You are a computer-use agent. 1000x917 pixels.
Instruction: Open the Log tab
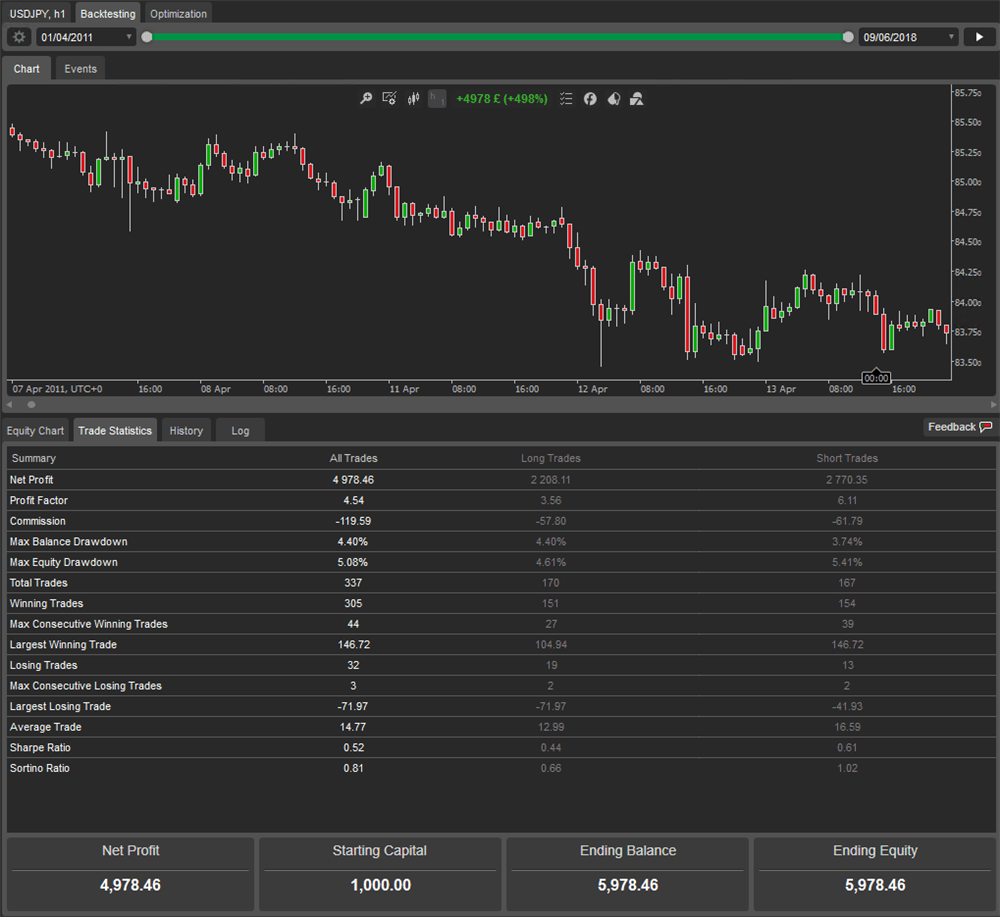240,430
